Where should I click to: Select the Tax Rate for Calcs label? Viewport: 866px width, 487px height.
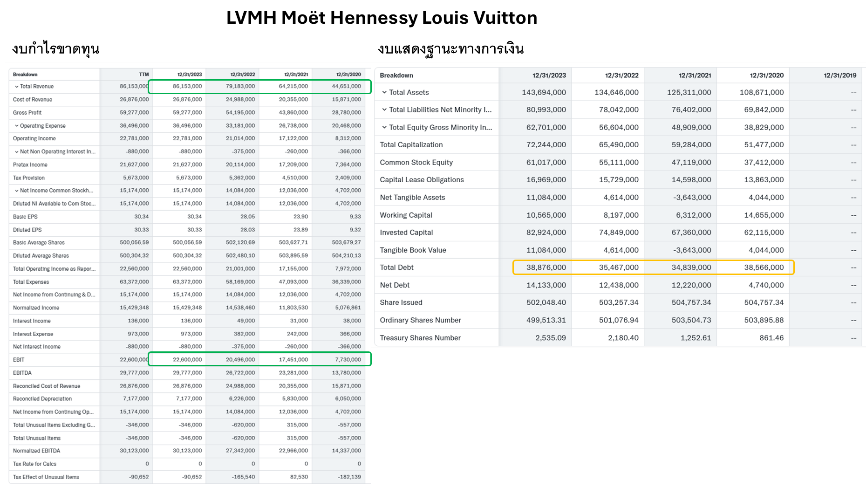[x=34, y=464]
